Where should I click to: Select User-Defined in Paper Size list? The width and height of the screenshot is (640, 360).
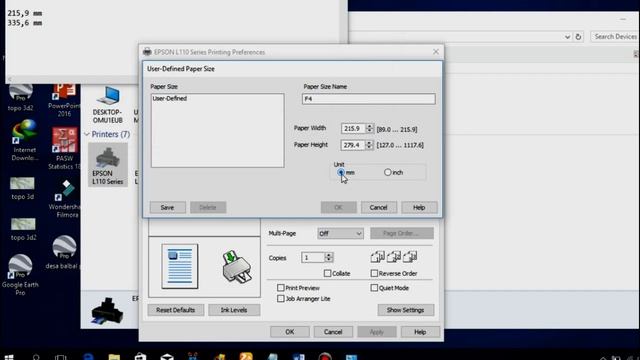pyautogui.click(x=170, y=98)
